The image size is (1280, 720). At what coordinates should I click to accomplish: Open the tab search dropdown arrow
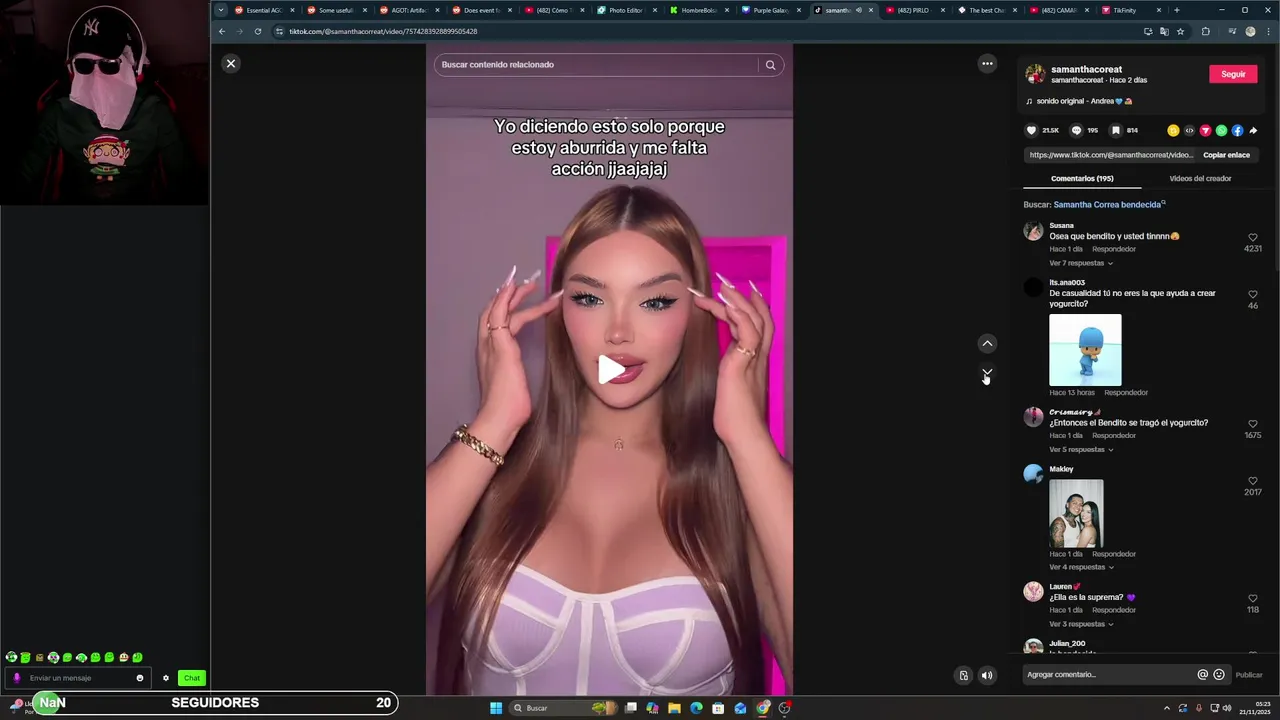point(221,10)
